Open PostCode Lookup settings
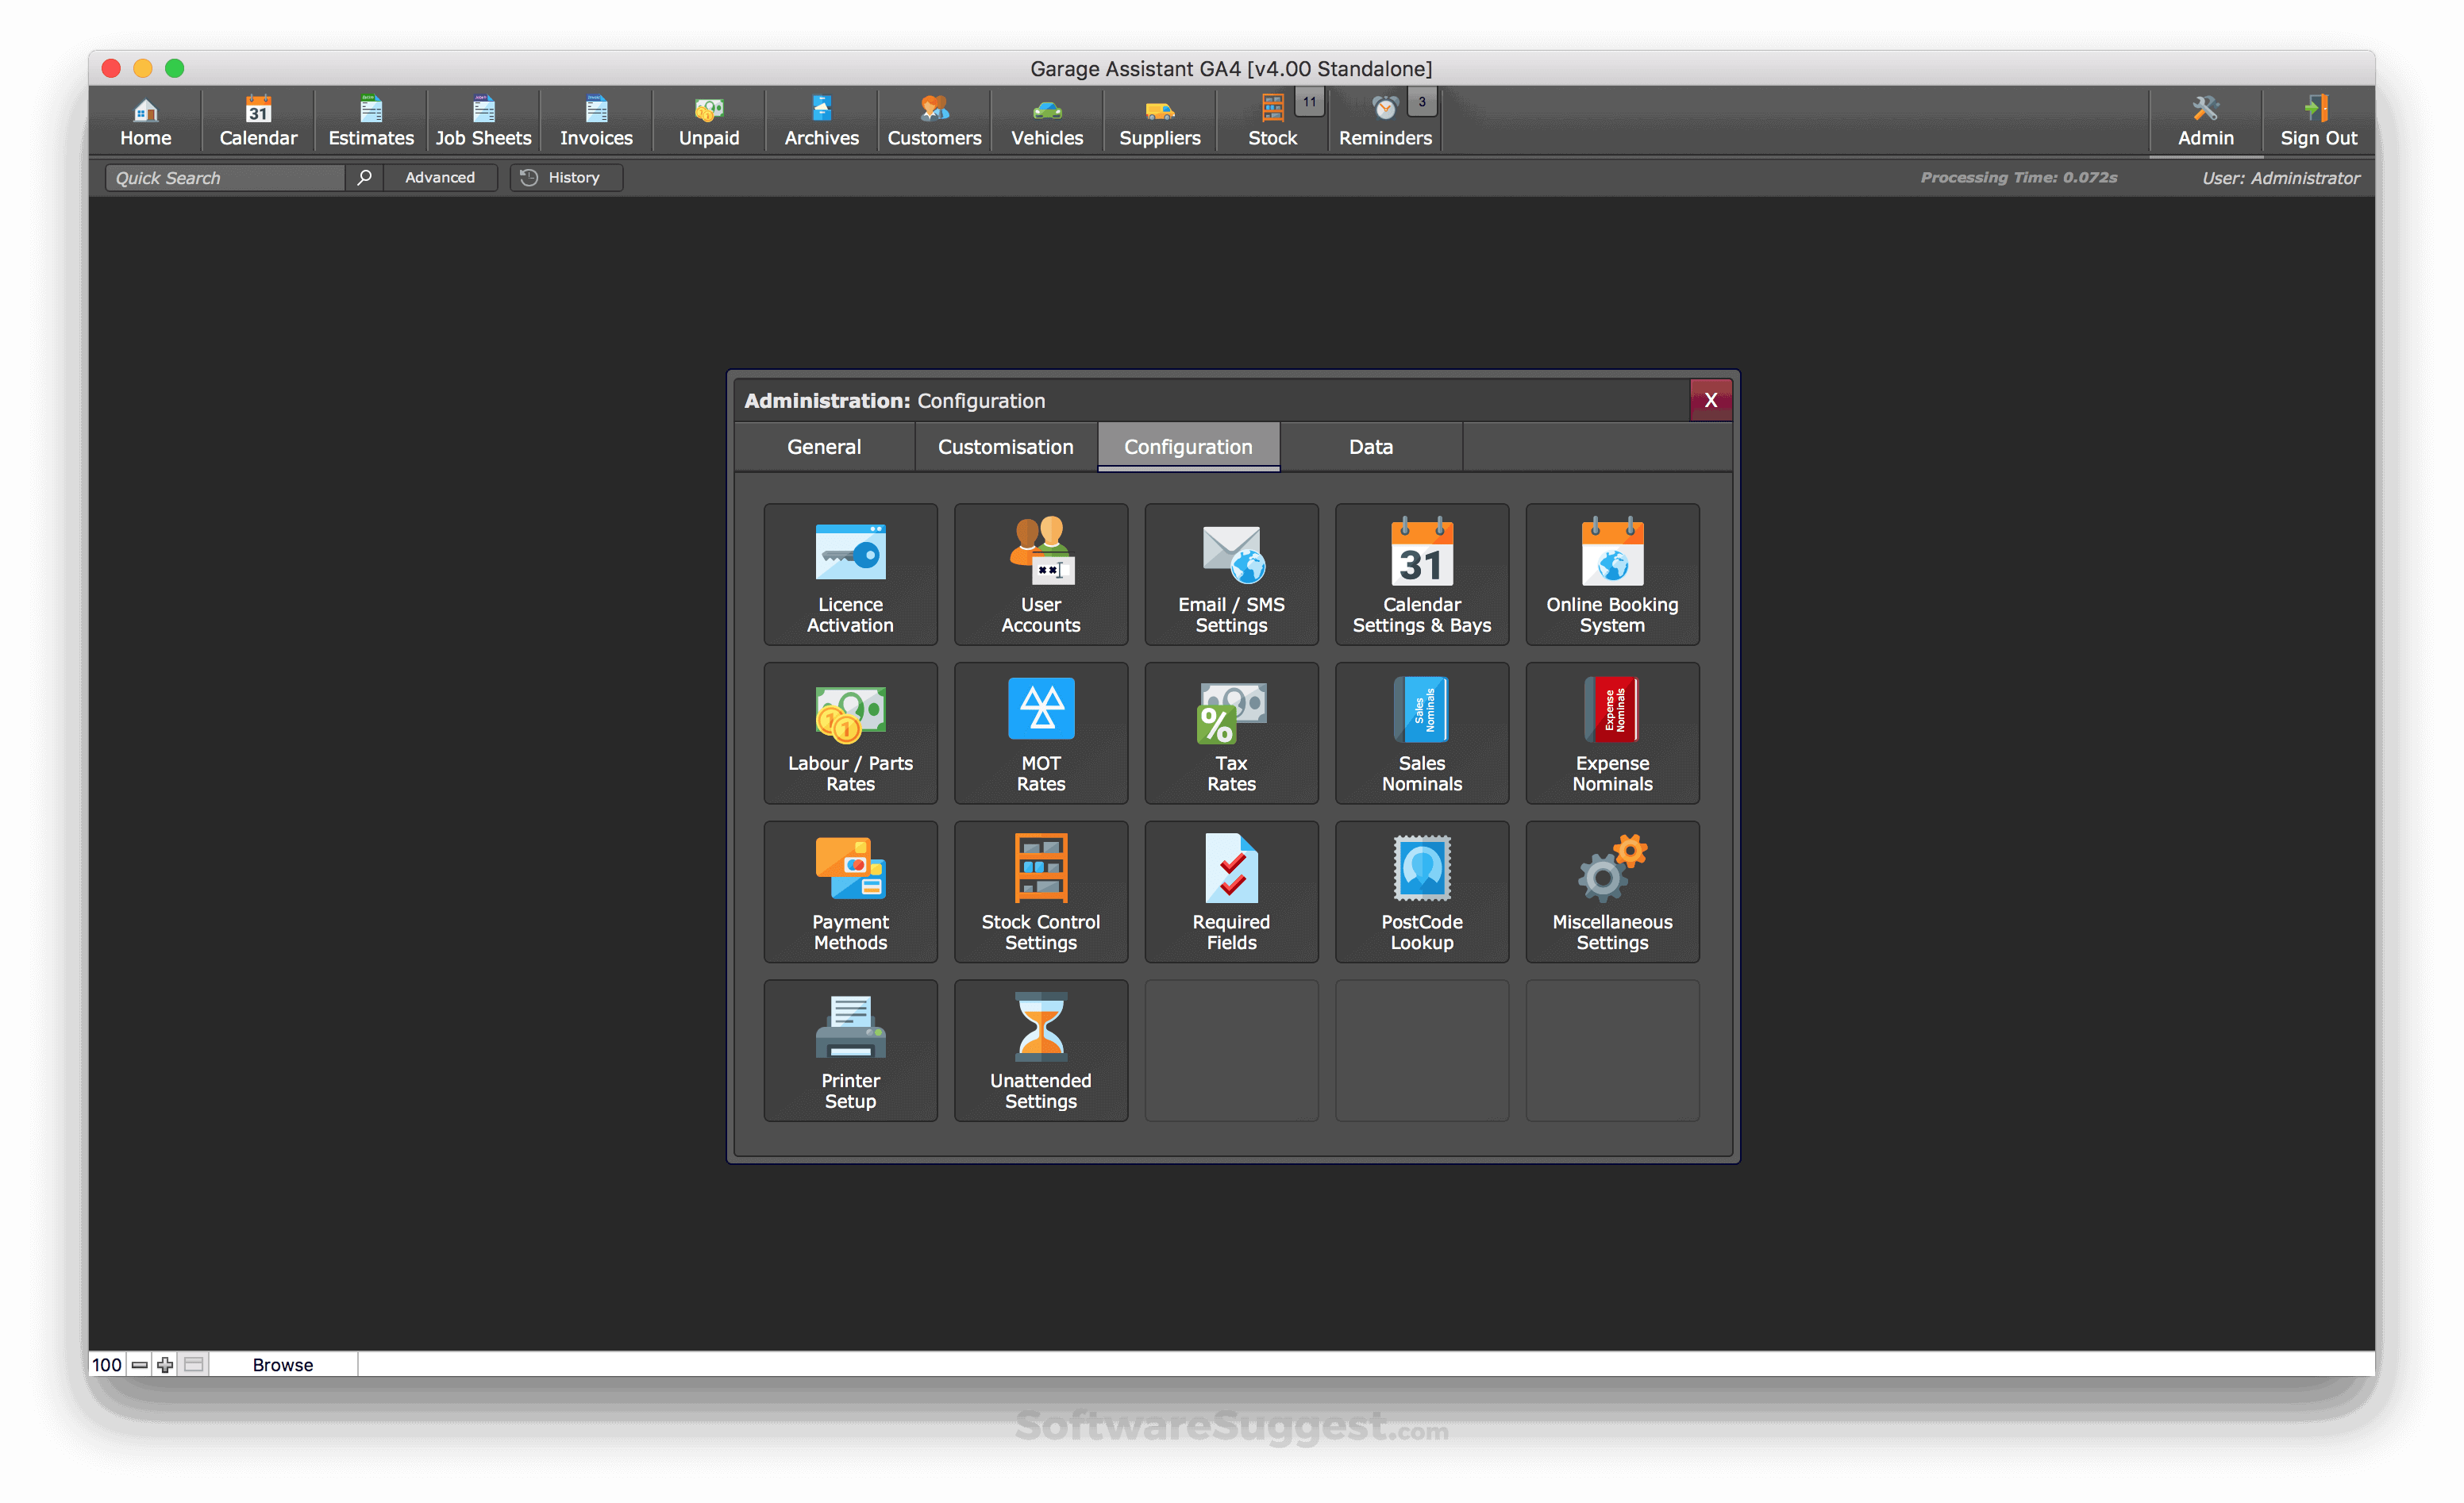2464x1503 pixels. coord(1421,891)
